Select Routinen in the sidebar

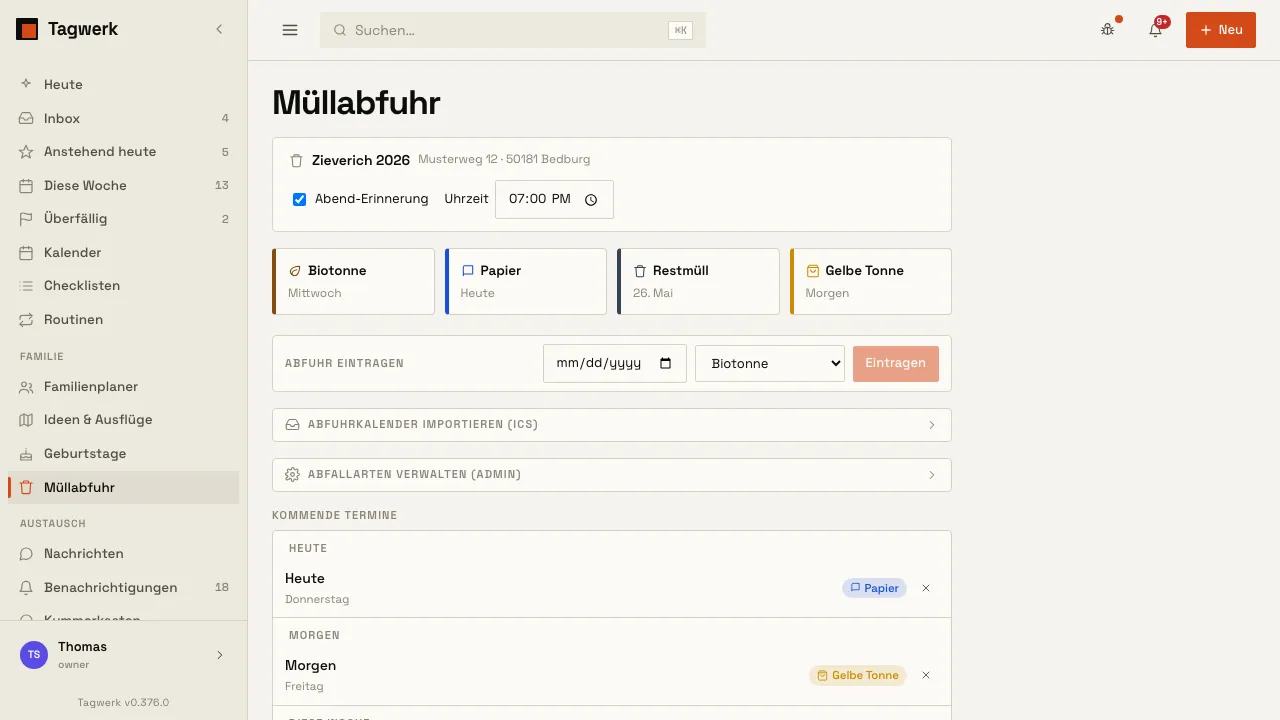point(124,319)
